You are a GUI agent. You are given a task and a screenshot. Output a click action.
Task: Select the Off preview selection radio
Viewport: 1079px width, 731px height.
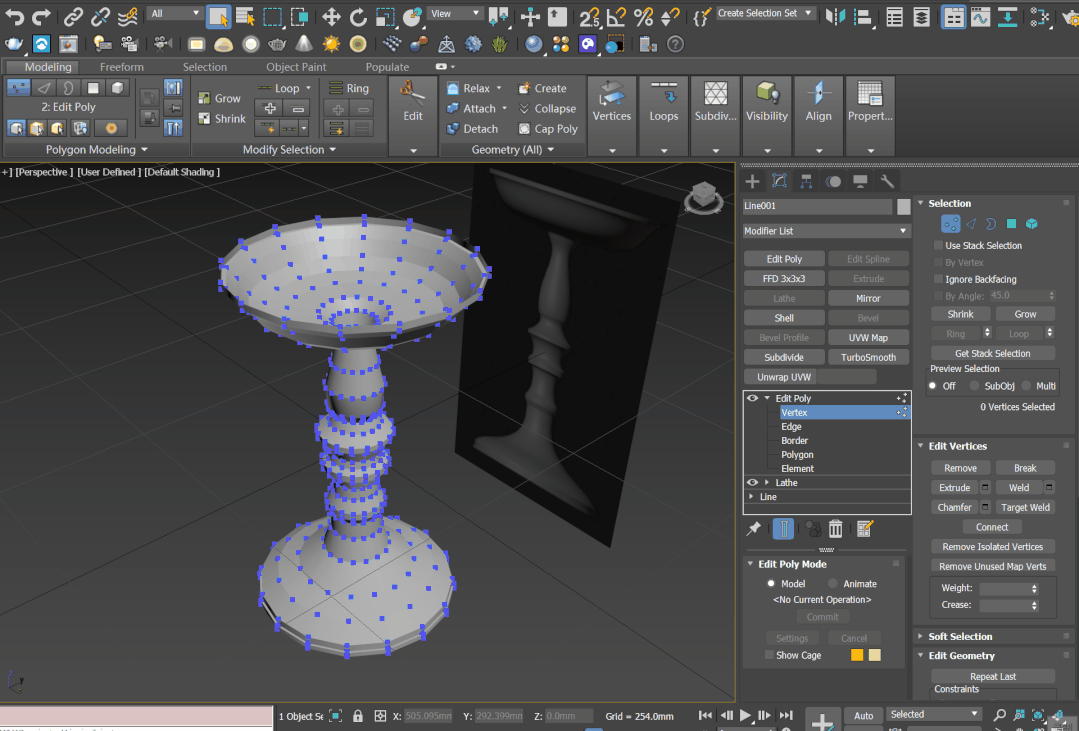(933, 386)
